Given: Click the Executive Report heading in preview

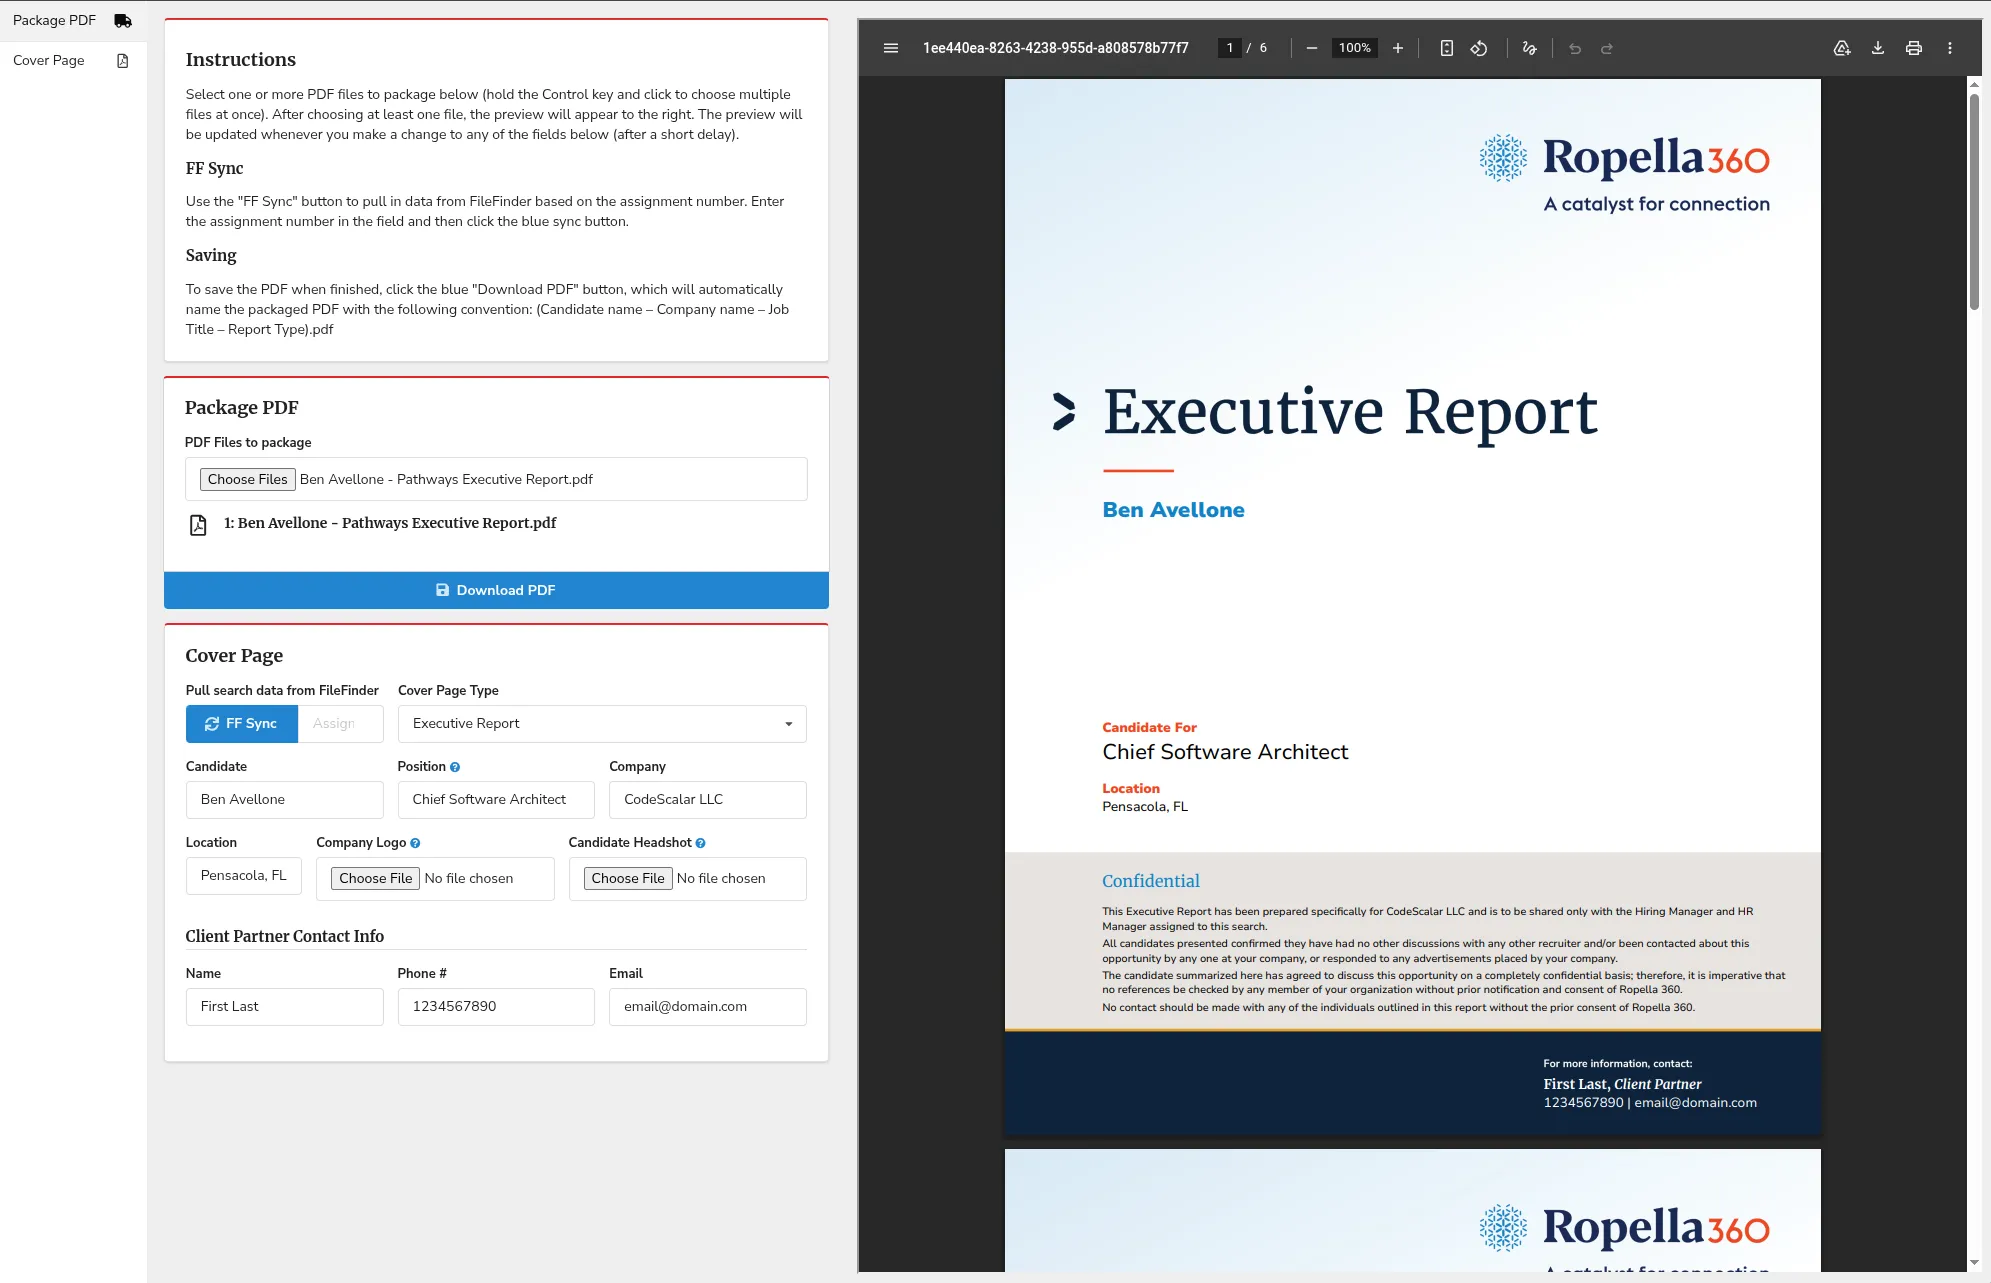Looking at the screenshot, I should coord(1350,412).
